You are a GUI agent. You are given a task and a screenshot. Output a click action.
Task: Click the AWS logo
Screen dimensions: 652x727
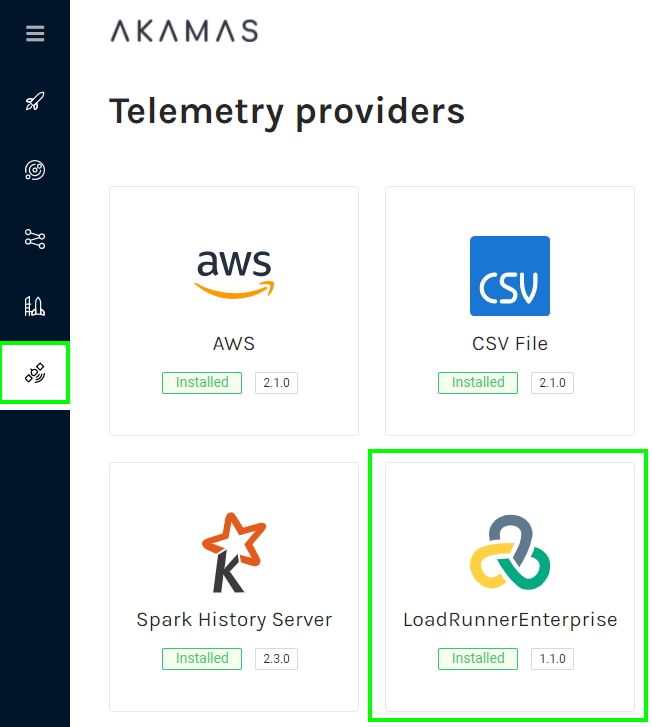234,273
